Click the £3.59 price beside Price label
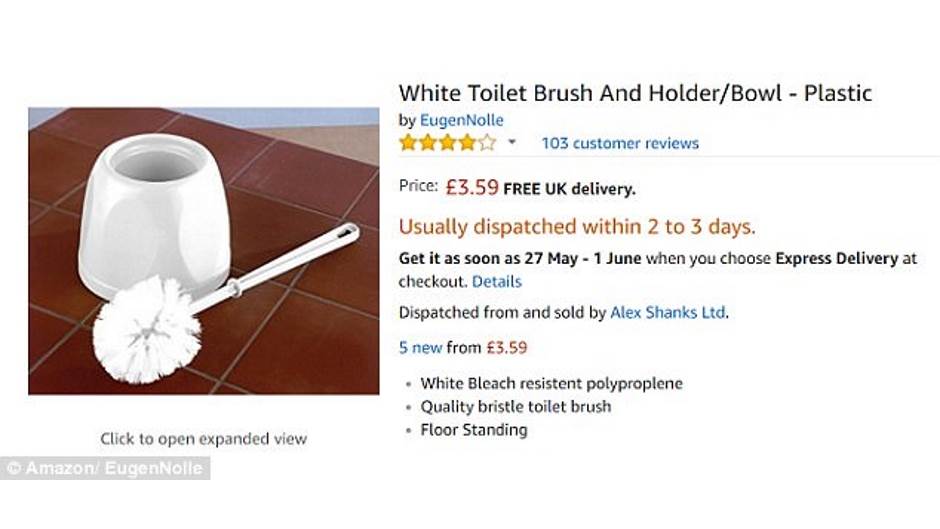The width and height of the screenshot is (940, 529). coord(472,187)
